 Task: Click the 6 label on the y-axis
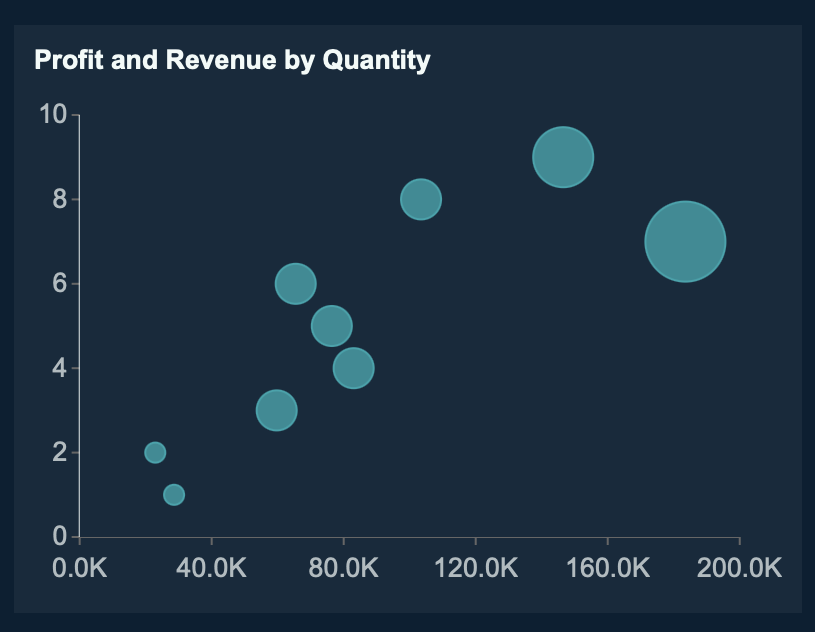[59, 284]
